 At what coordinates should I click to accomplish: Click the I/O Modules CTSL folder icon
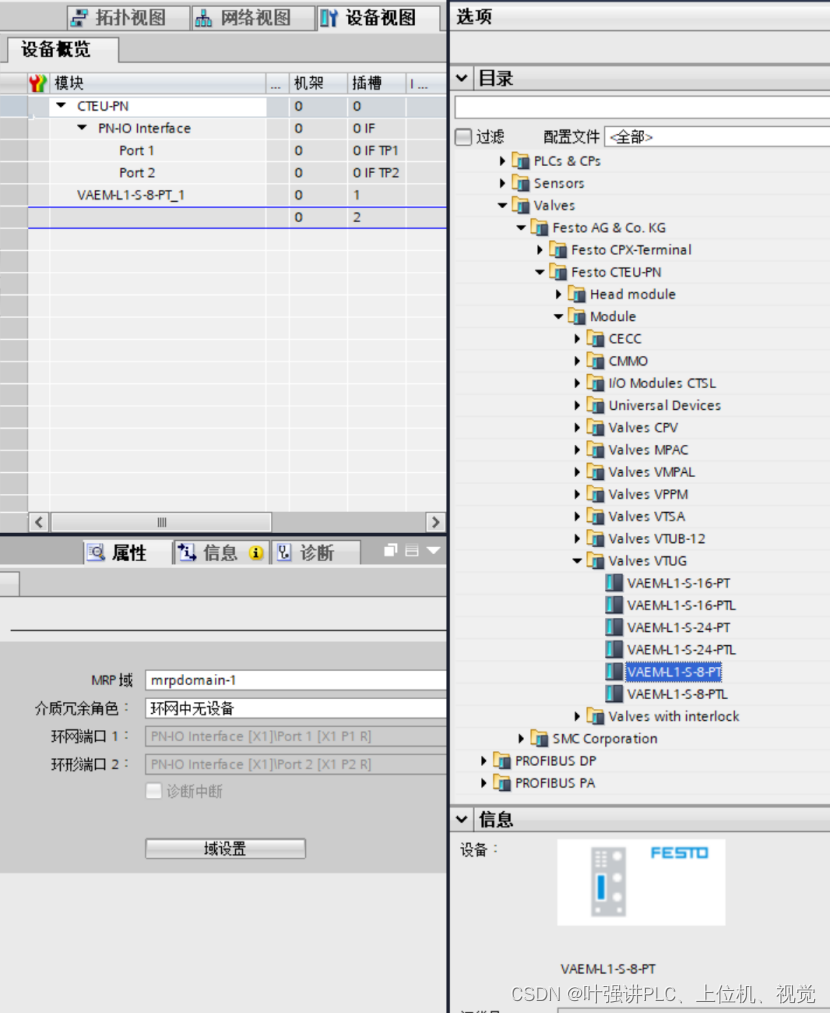point(595,383)
